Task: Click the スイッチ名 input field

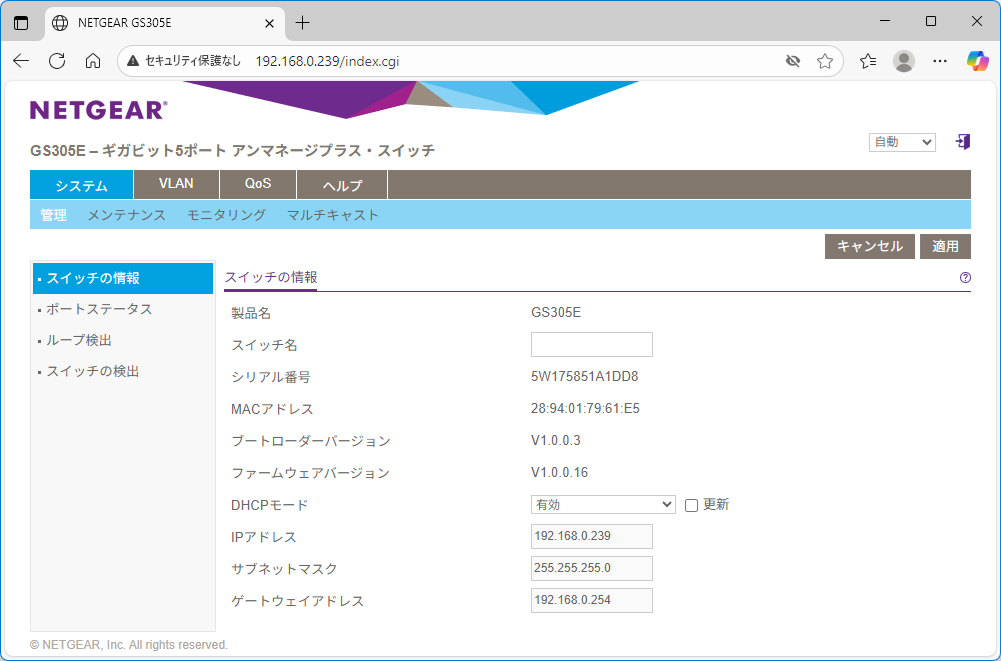Action: (591, 345)
